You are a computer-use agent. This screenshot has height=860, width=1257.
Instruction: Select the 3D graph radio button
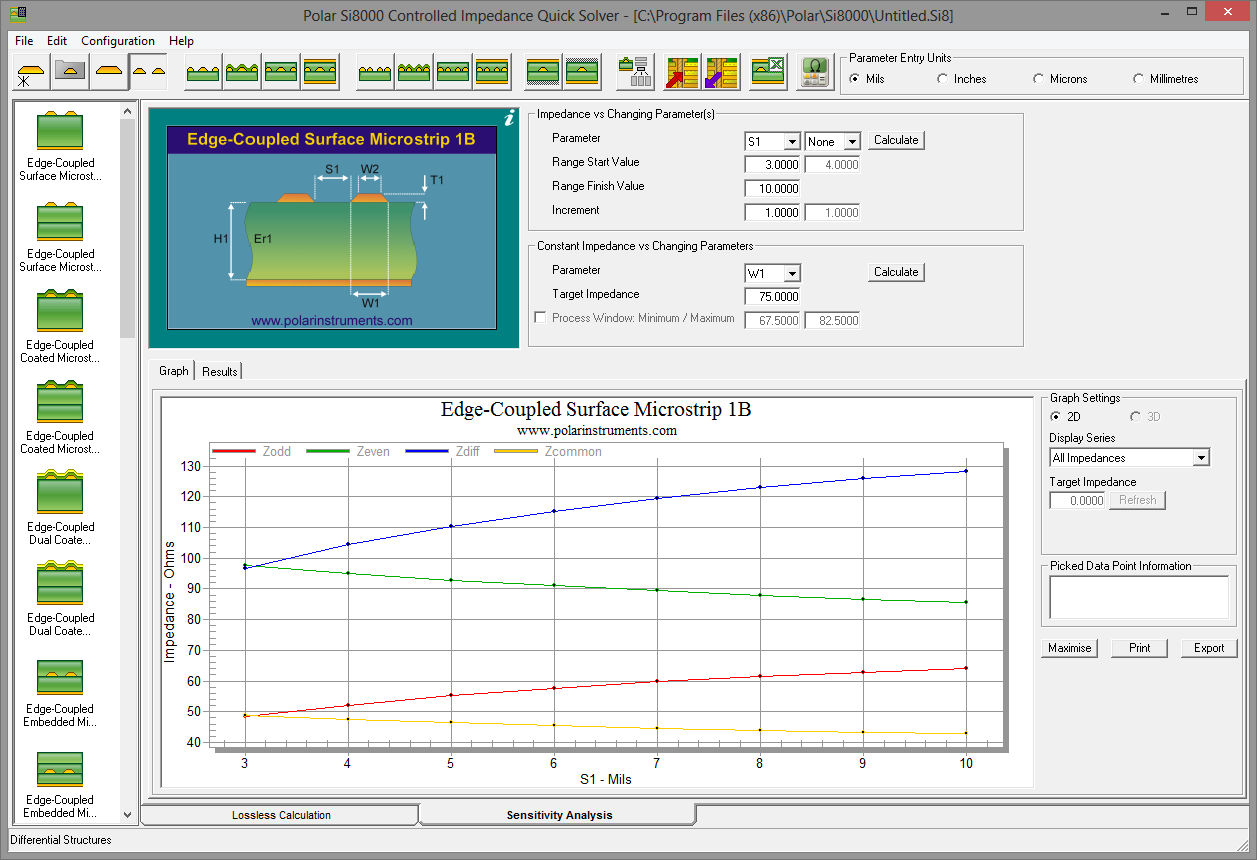[1135, 416]
